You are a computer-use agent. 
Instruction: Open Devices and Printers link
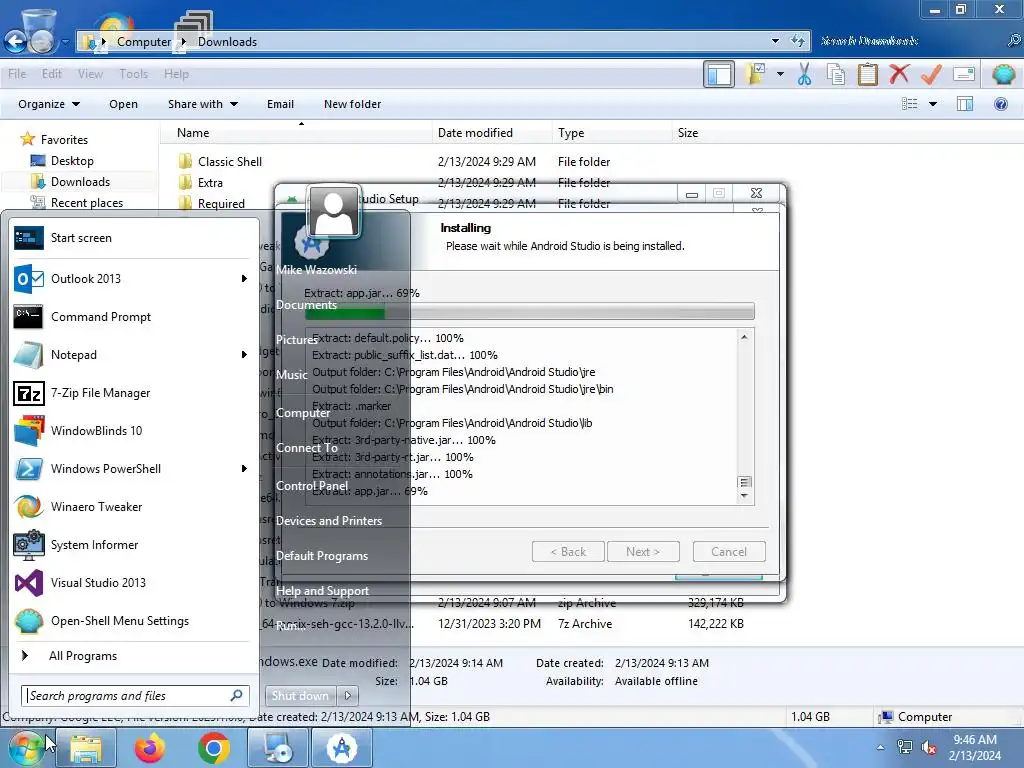click(328, 520)
